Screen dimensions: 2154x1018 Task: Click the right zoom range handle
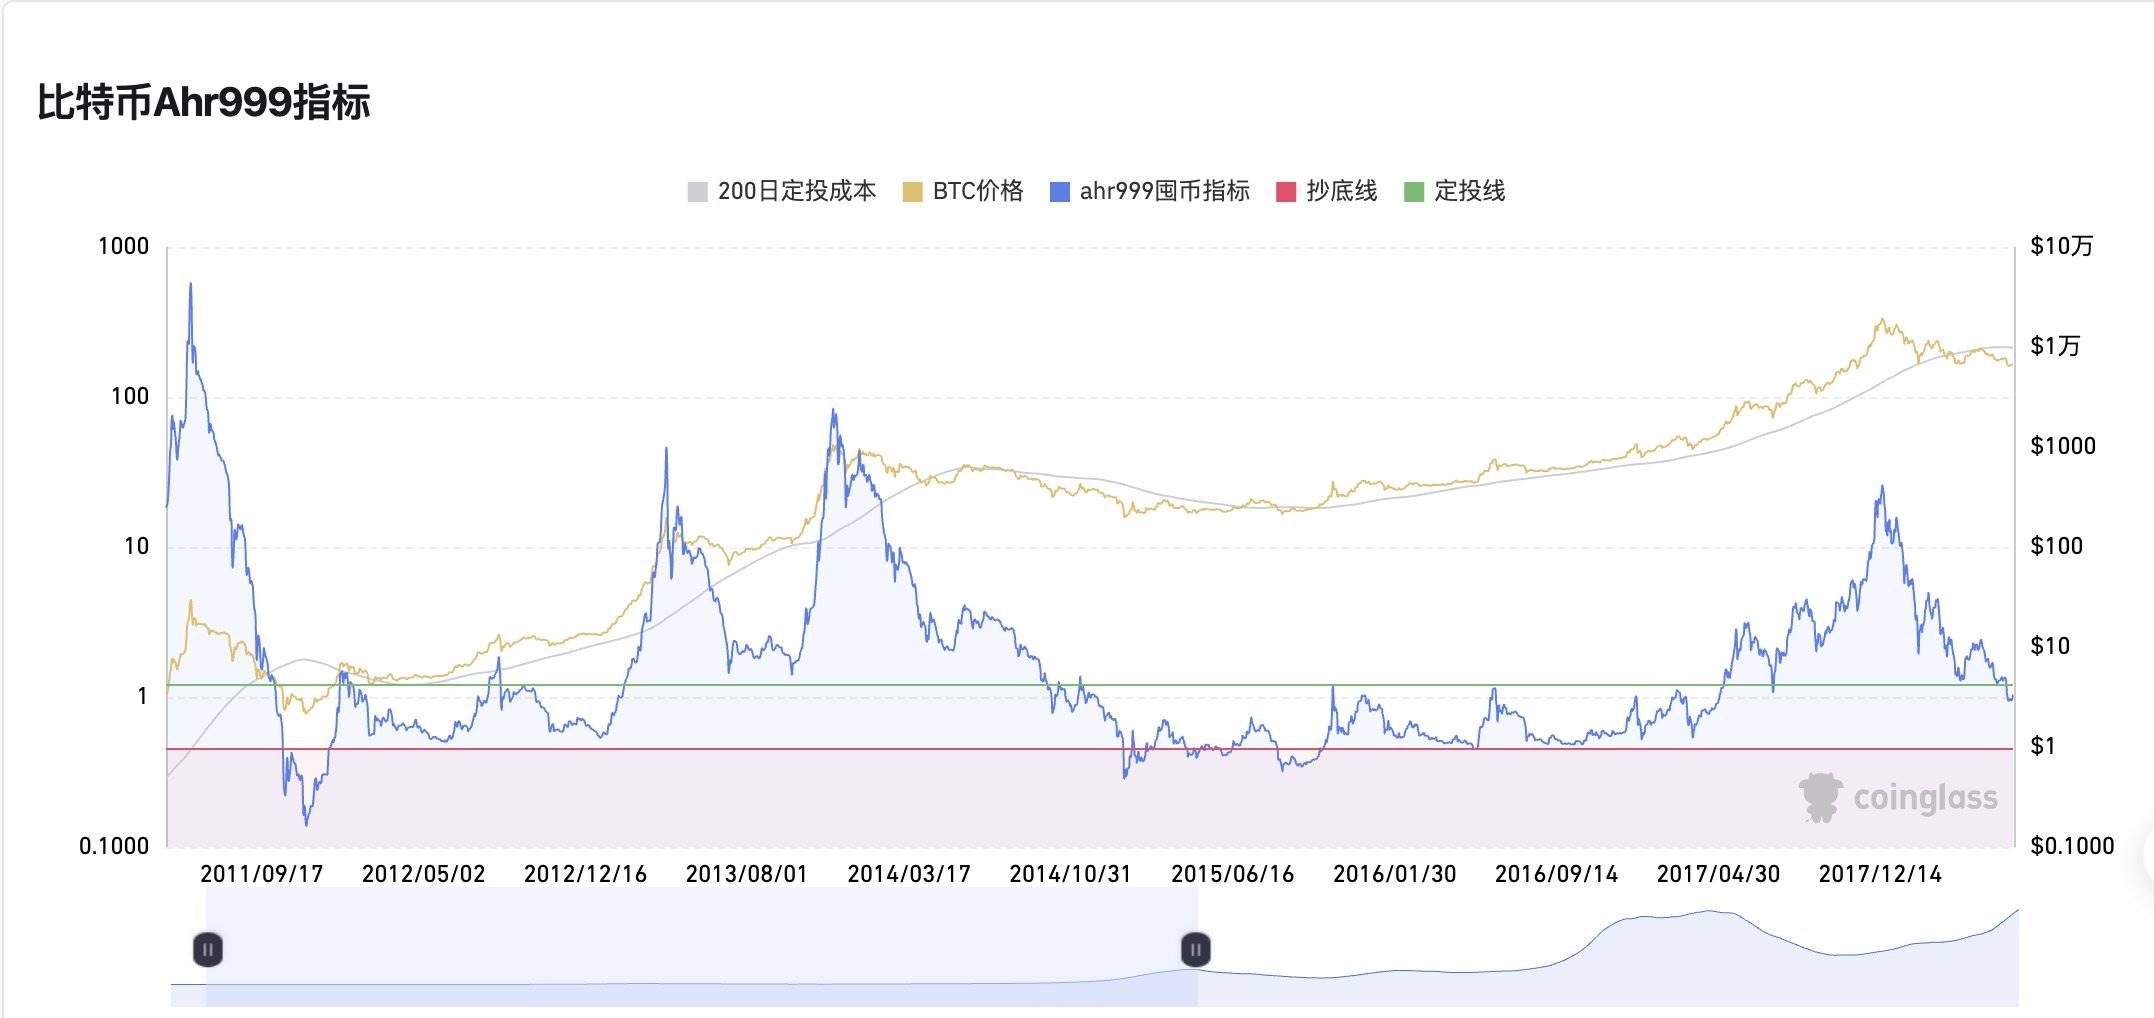pos(1196,949)
